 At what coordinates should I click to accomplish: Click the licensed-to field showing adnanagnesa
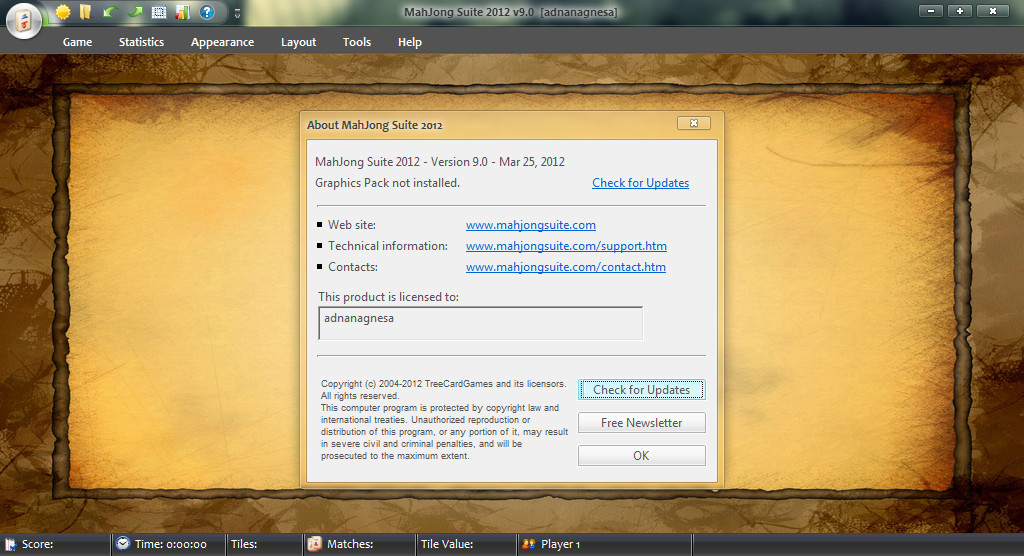(480, 323)
